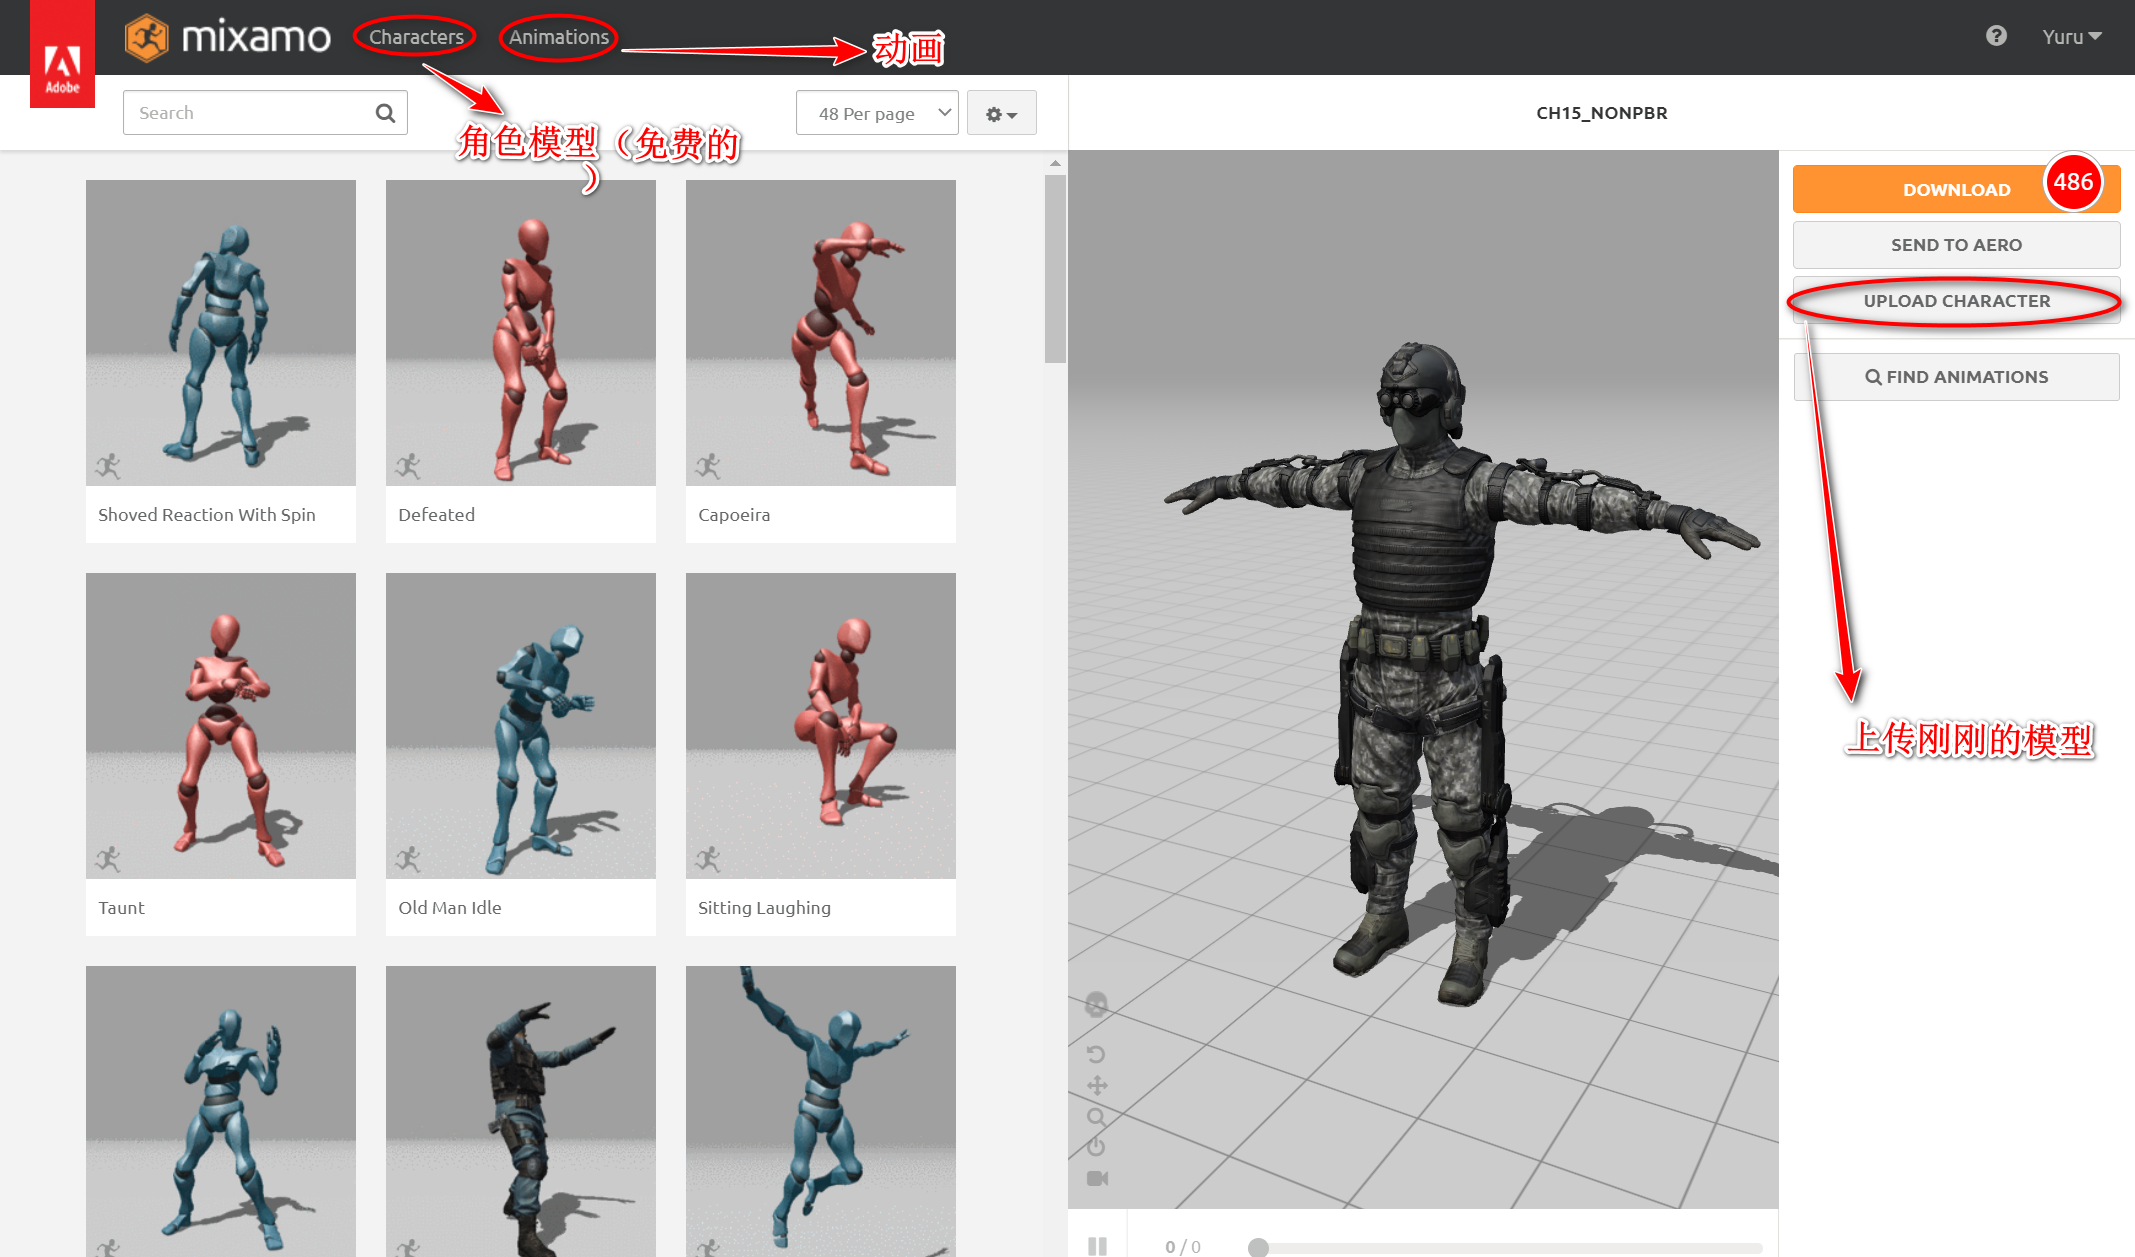Toggle skeleton view skull icon
This screenshot has width=2135, height=1257.
coord(1096,1004)
